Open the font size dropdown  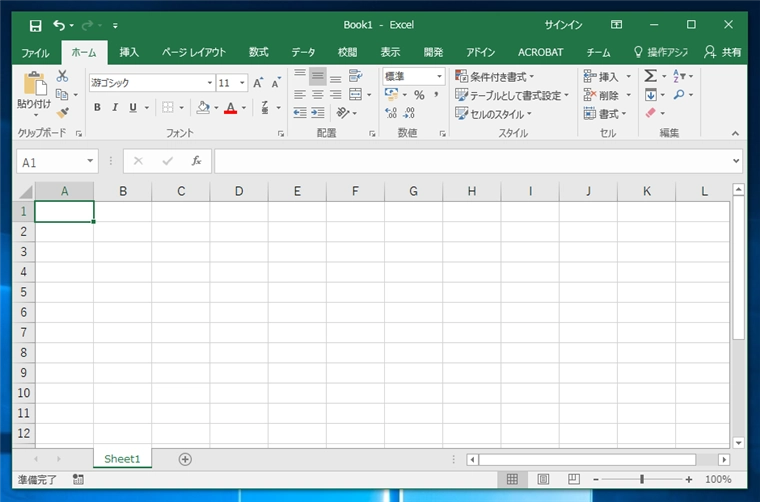point(242,83)
